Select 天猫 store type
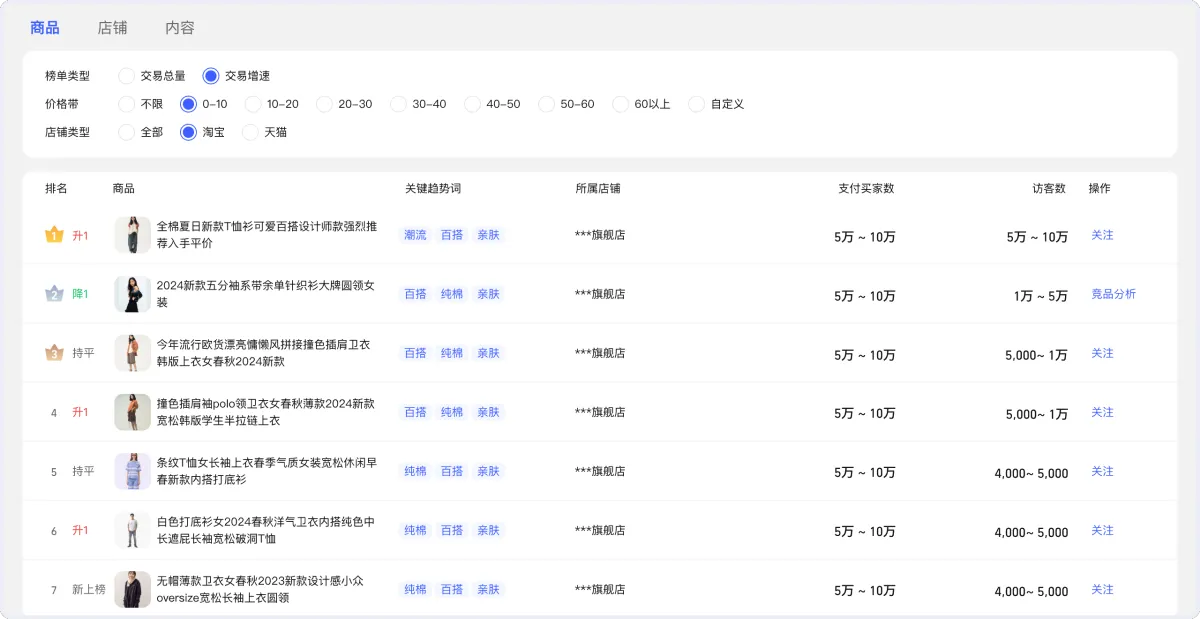The width and height of the screenshot is (1200, 619). 250,132
